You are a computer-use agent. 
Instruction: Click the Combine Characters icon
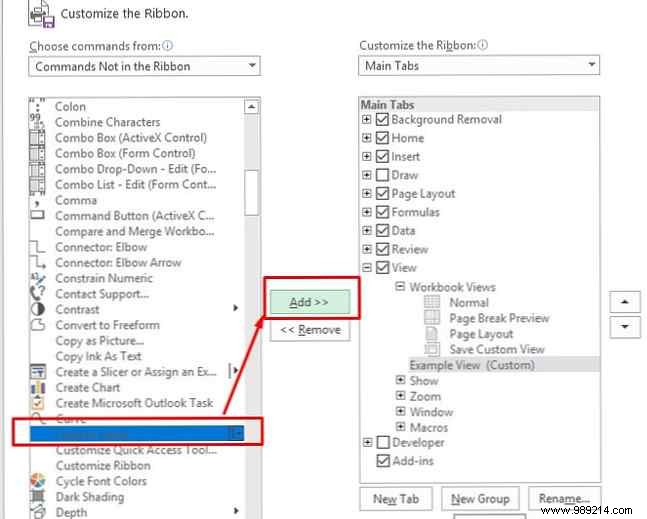click(x=37, y=121)
